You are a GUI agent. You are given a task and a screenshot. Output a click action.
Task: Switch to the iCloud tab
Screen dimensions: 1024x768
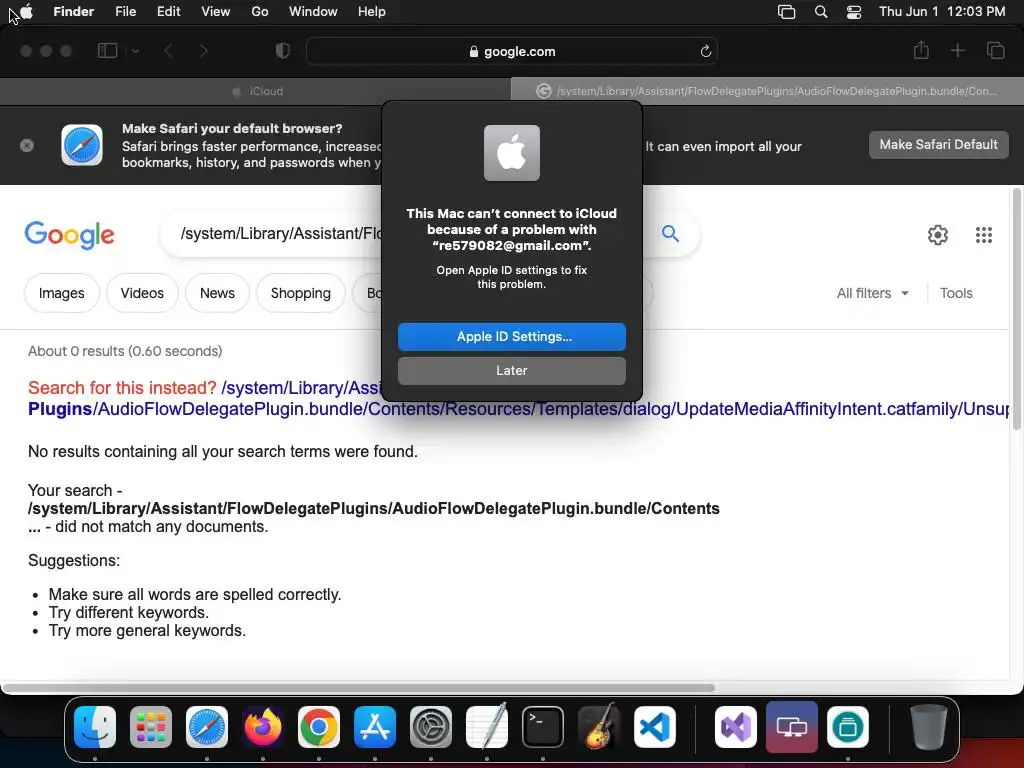click(x=256, y=91)
